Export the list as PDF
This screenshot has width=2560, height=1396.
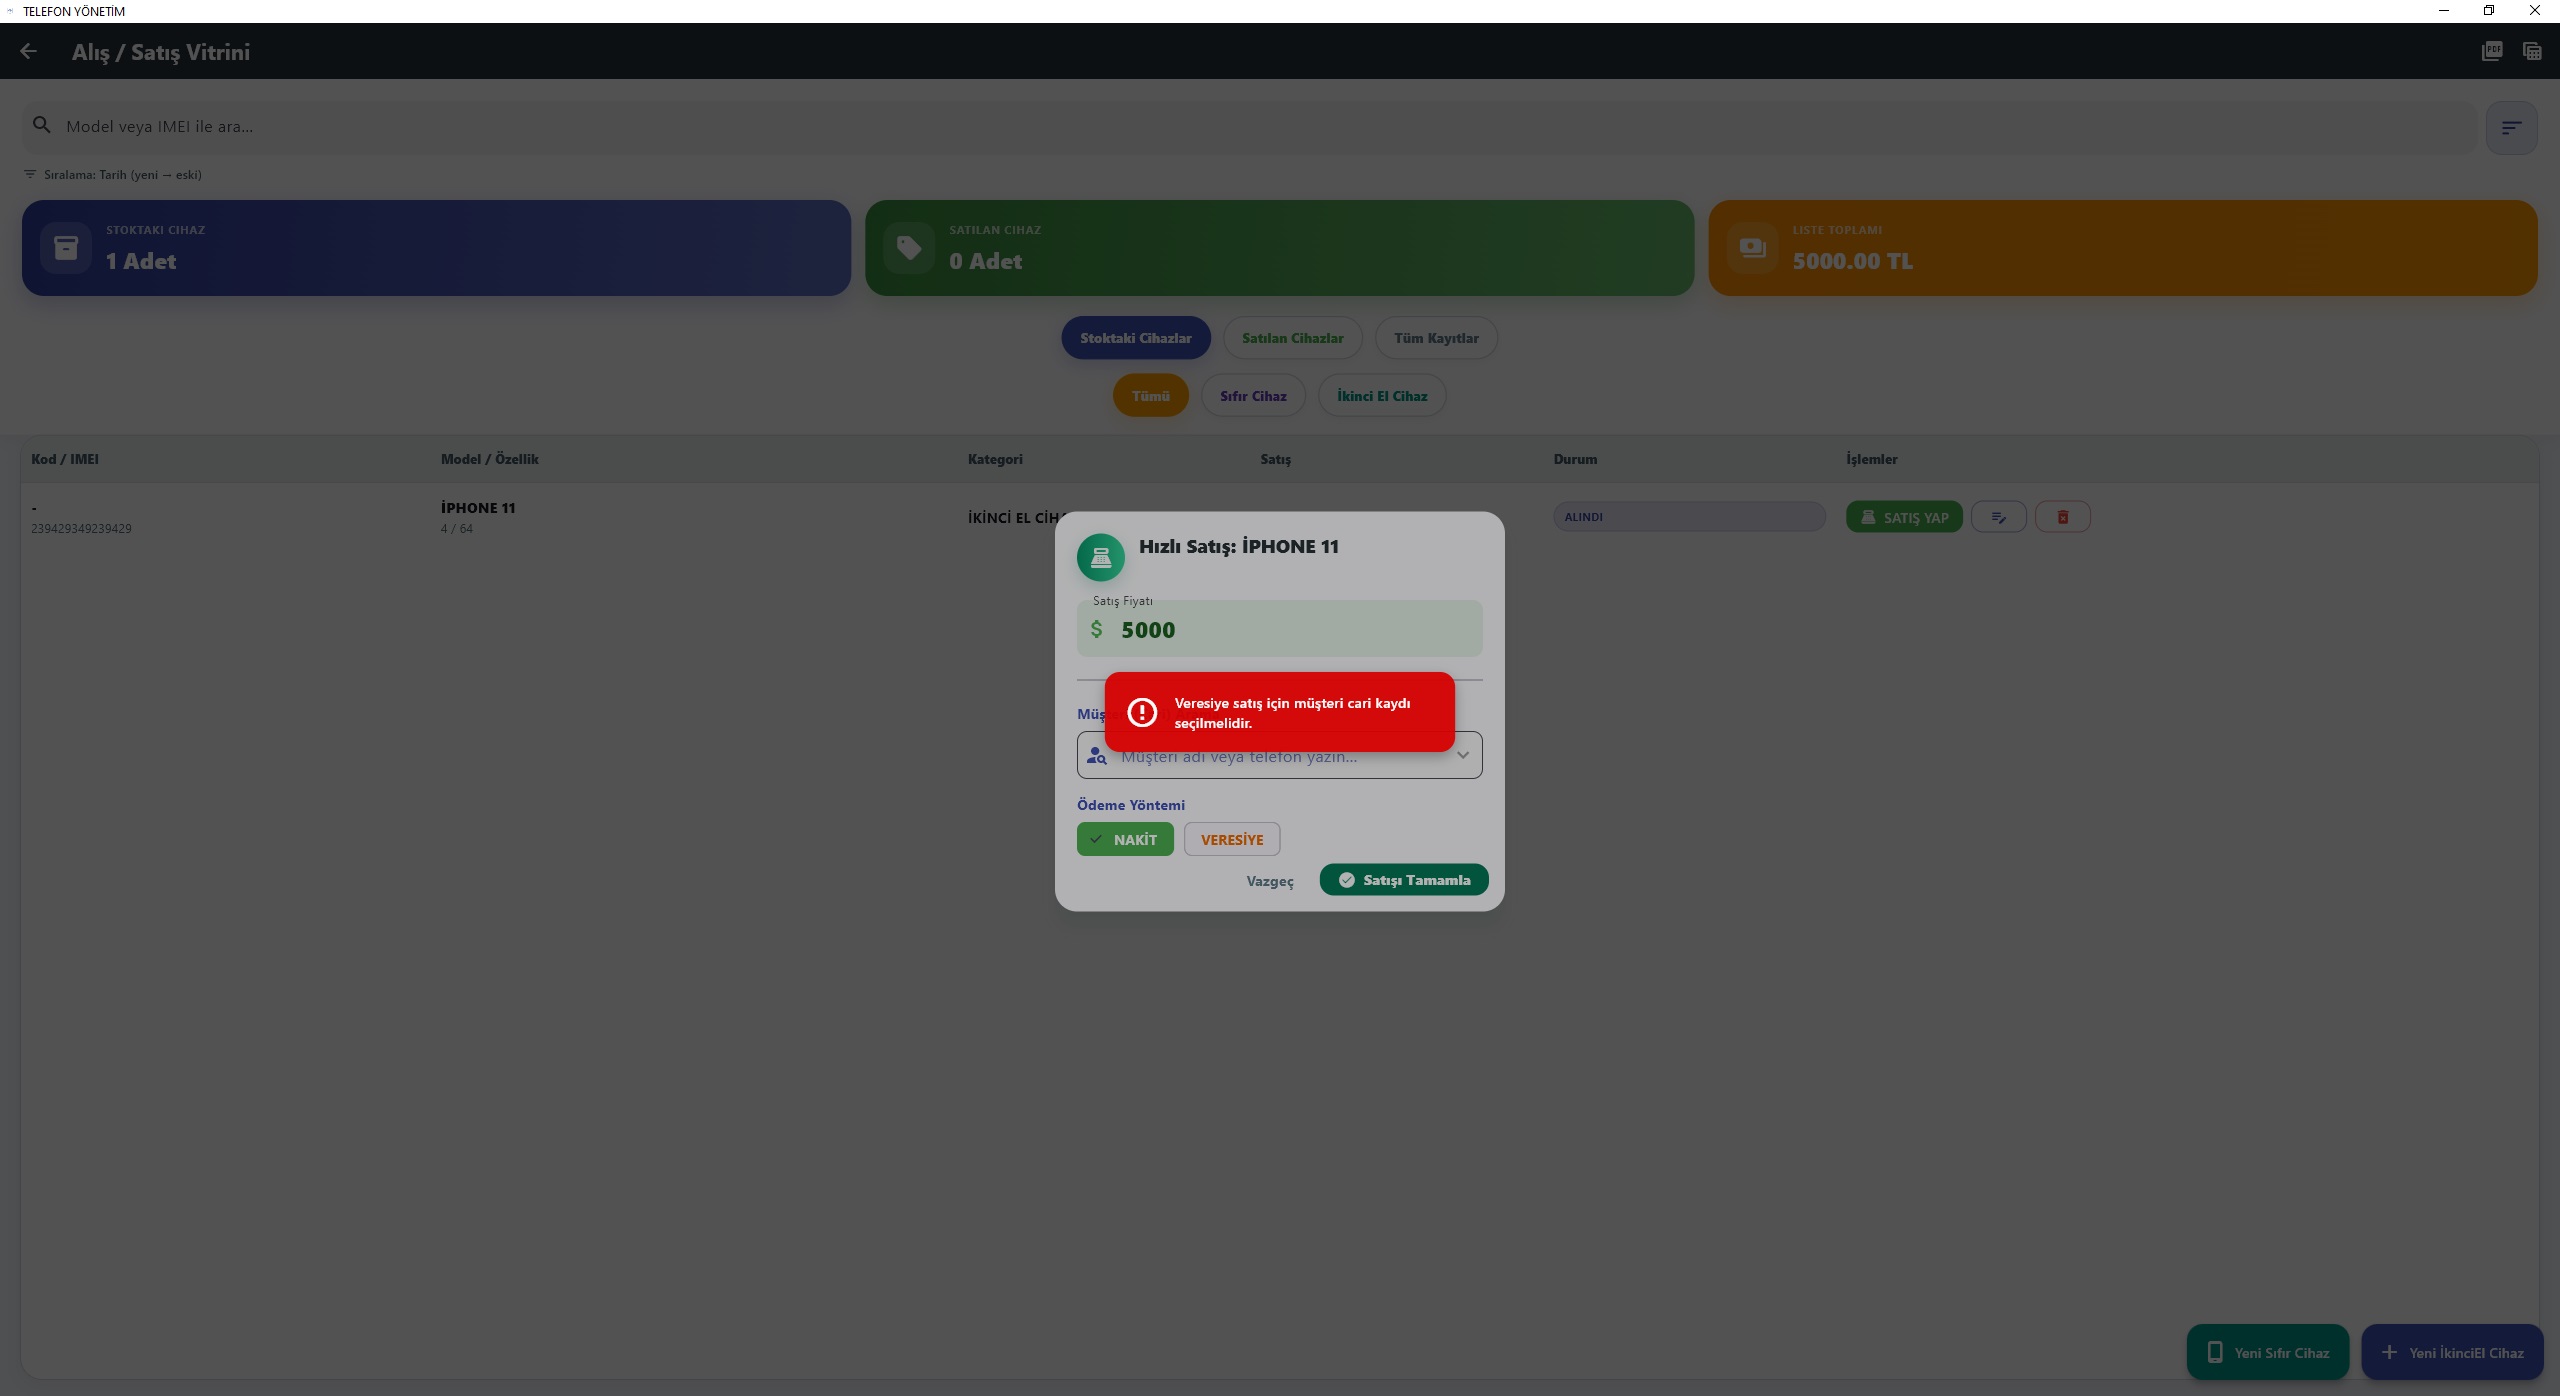click(2492, 51)
